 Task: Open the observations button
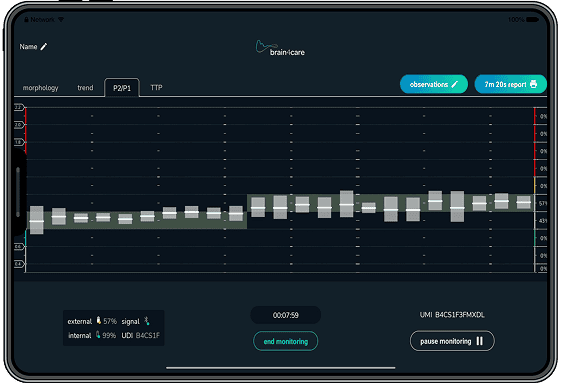(x=434, y=84)
